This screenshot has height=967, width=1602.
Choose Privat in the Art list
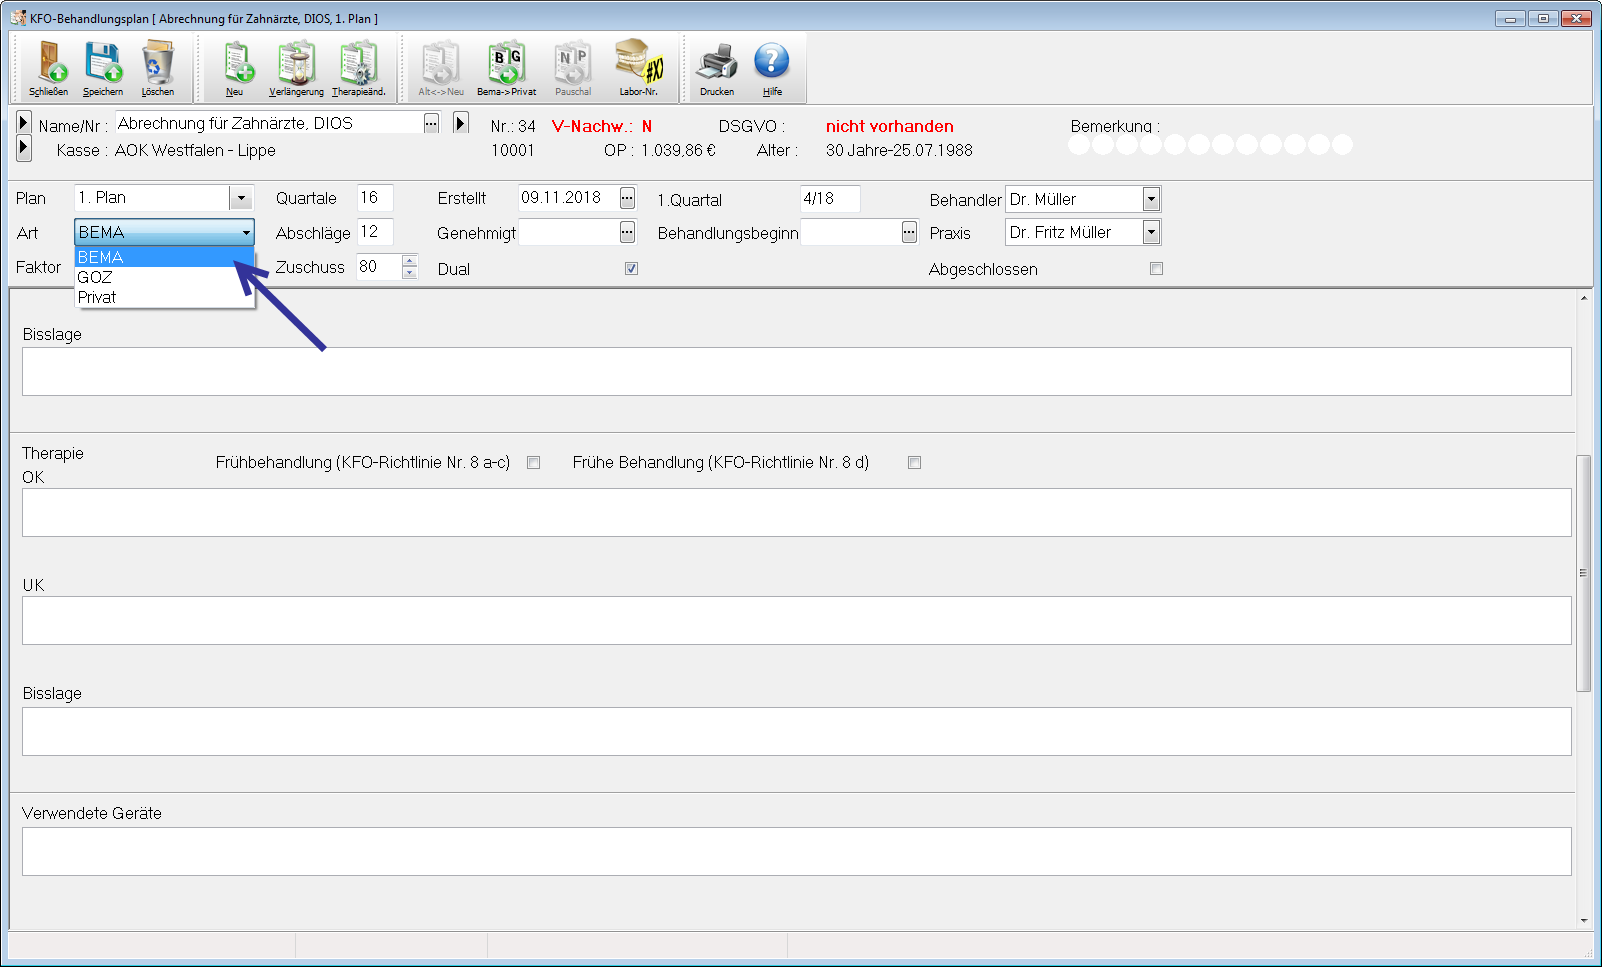tap(98, 297)
